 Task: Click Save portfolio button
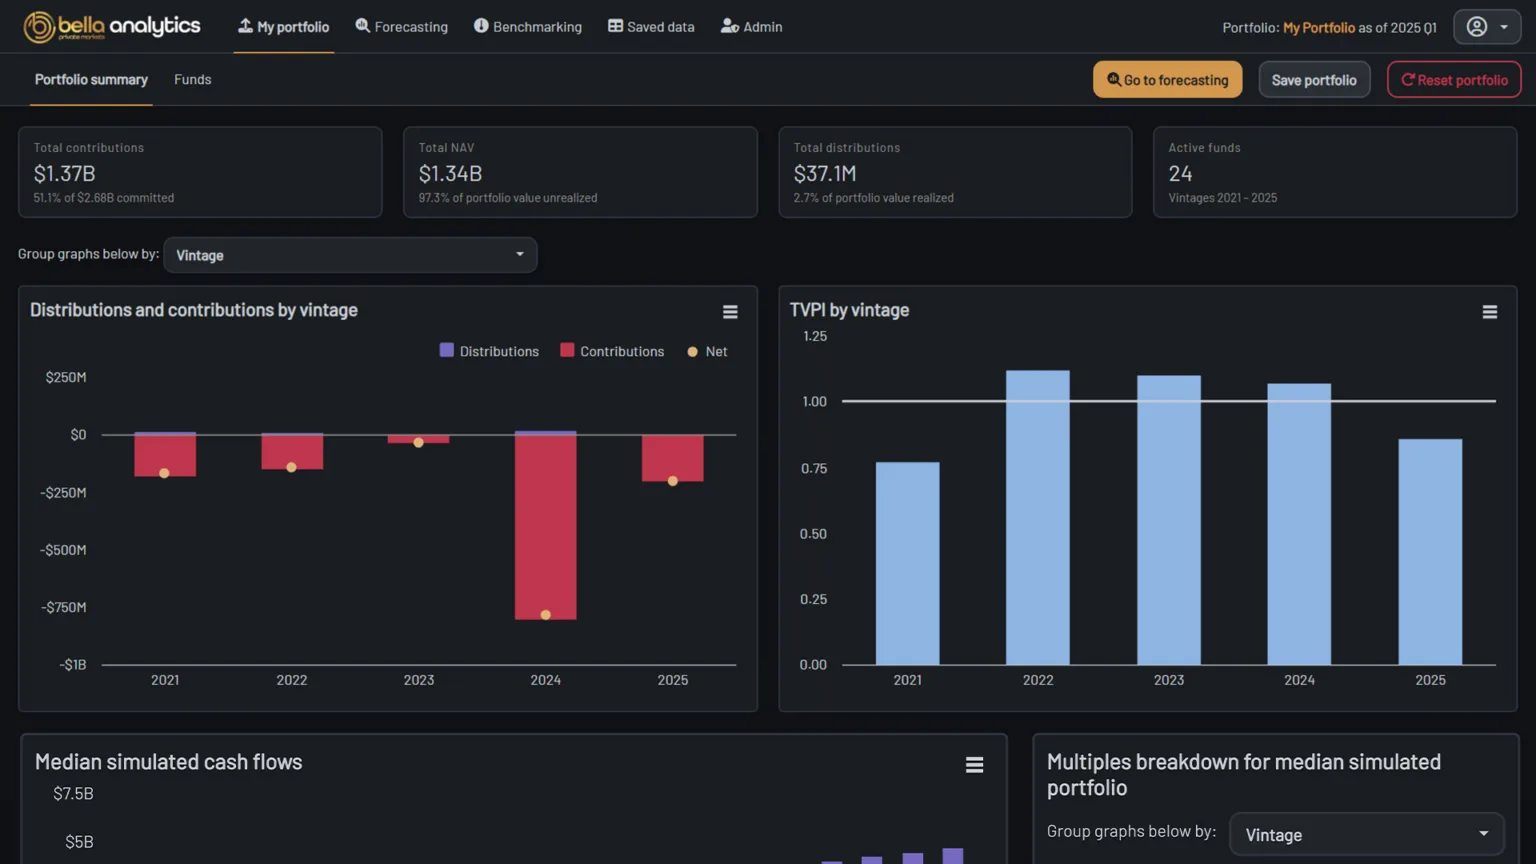click(1314, 80)
